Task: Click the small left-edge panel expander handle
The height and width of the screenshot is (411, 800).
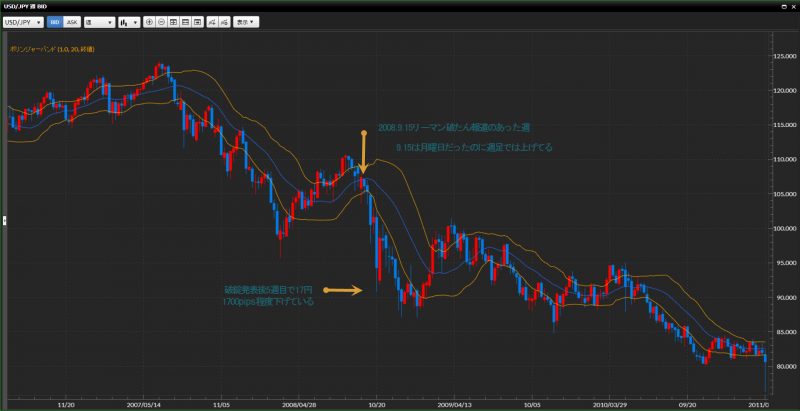Action: click(4, 219)
